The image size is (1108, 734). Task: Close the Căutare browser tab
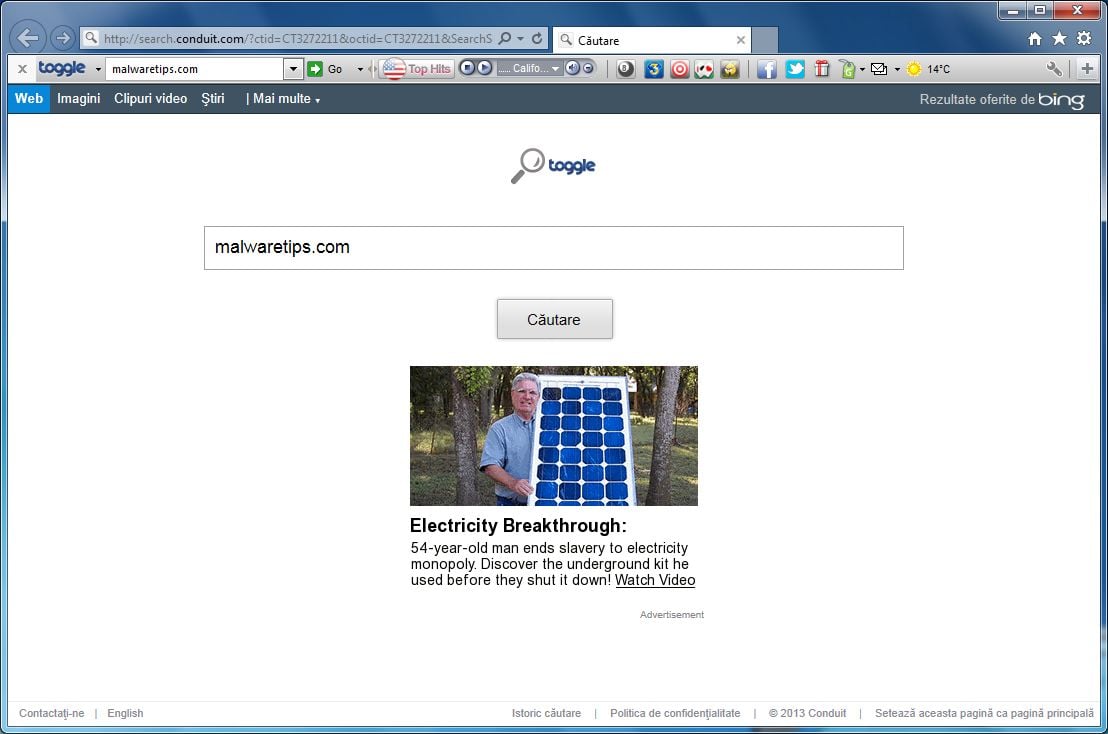coord(741,40)
